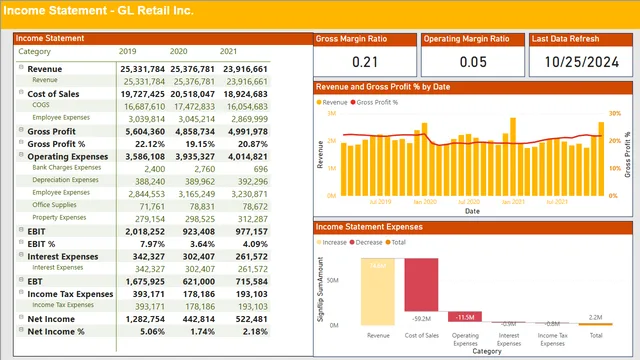
Task: Click Property Expenses row label
Action: (59, 217)
